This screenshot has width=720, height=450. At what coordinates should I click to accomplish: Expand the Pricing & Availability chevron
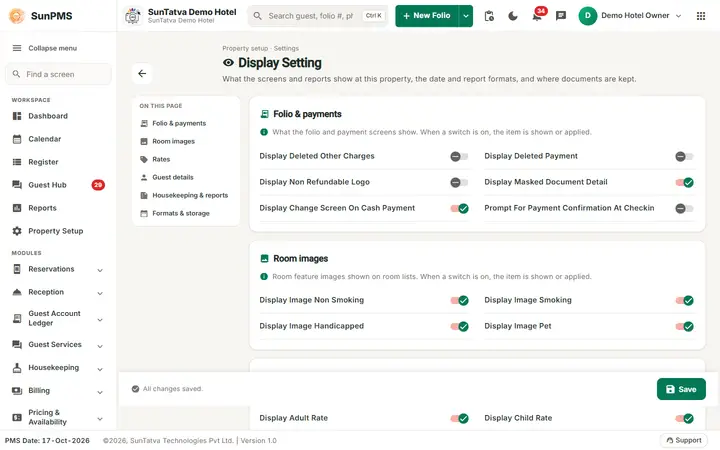[100, 419]
